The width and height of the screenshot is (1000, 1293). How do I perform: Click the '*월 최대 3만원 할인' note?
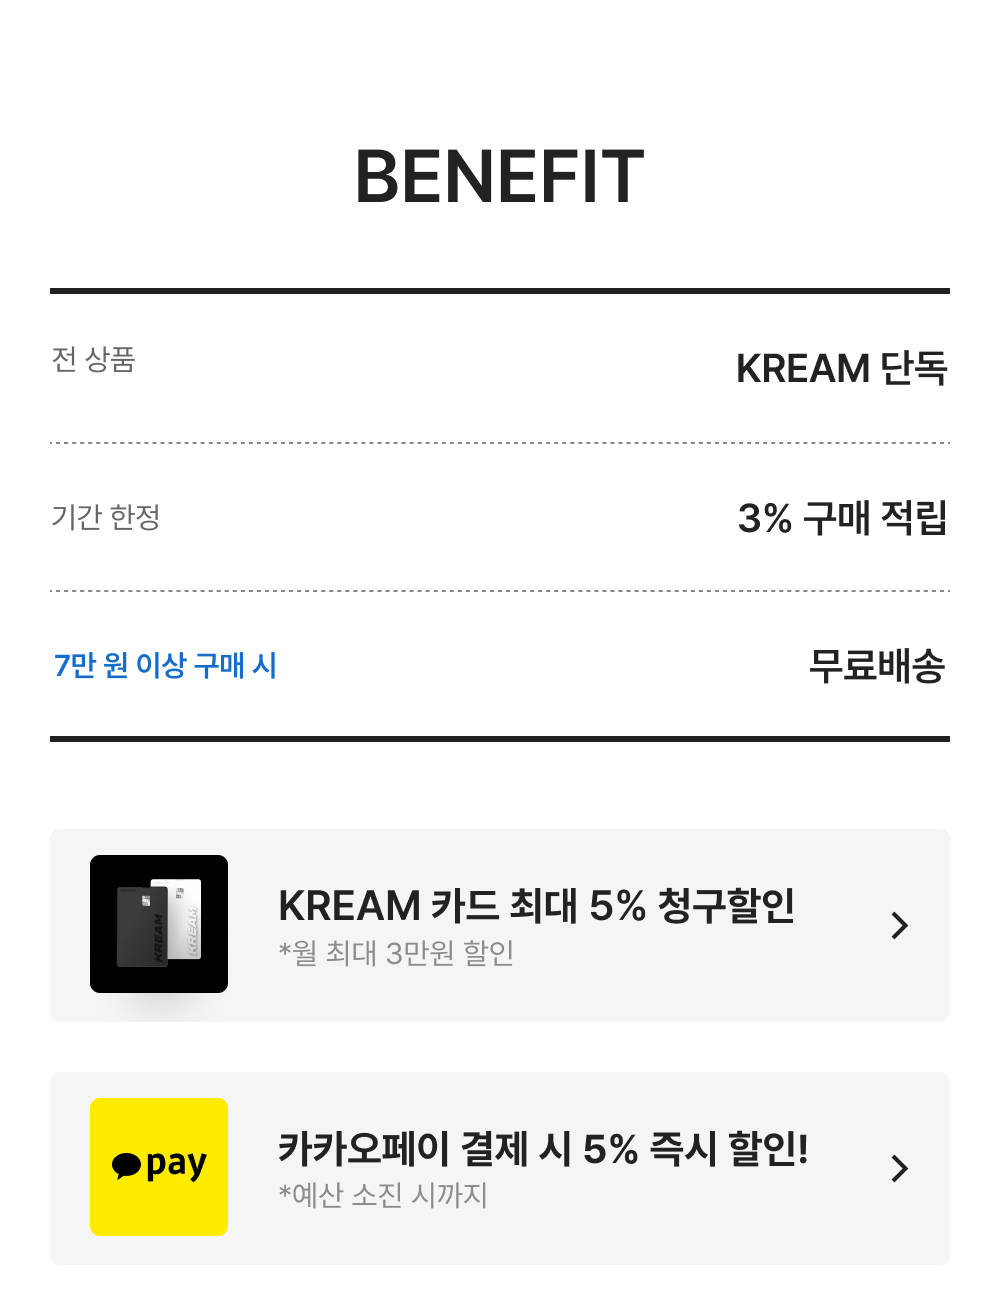pyautogui.click(x=396, y=953)
